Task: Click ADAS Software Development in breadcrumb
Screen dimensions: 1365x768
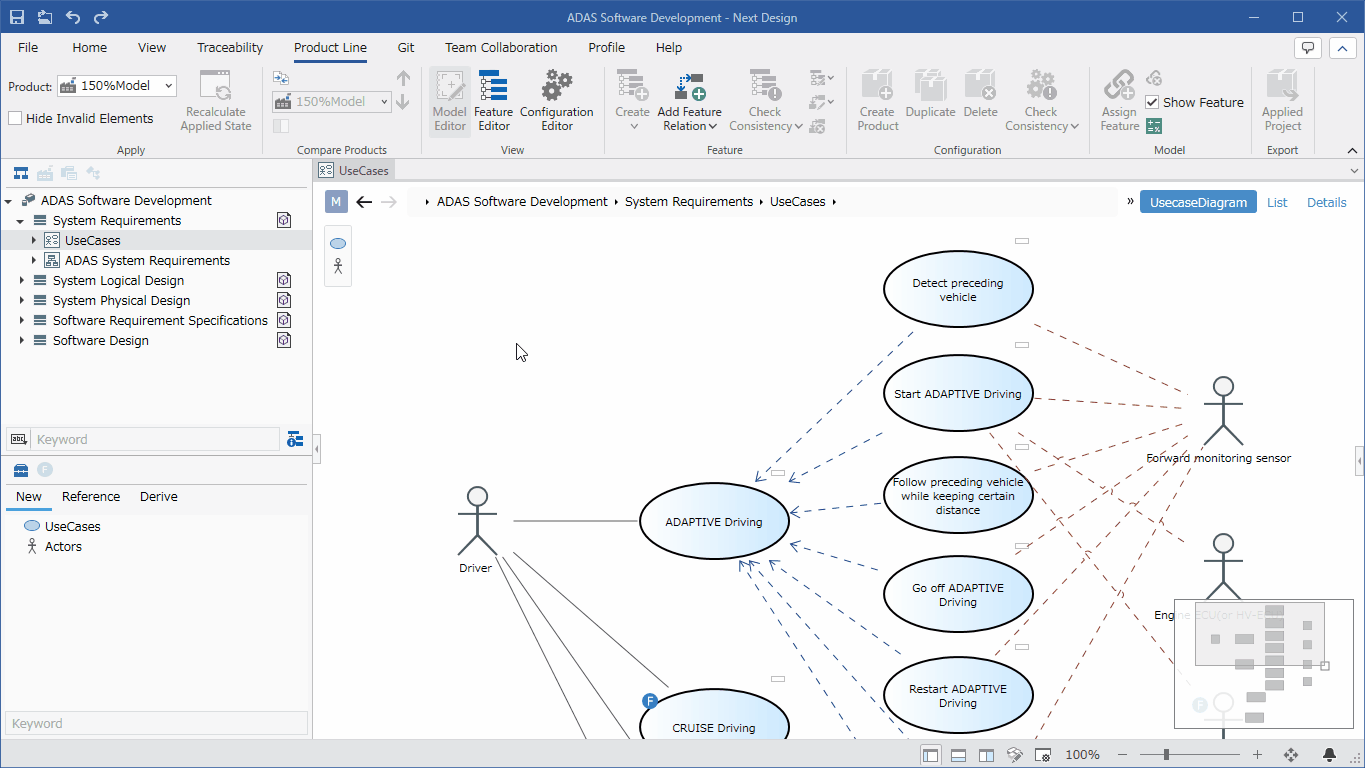Action: click(x=522, y=201)
